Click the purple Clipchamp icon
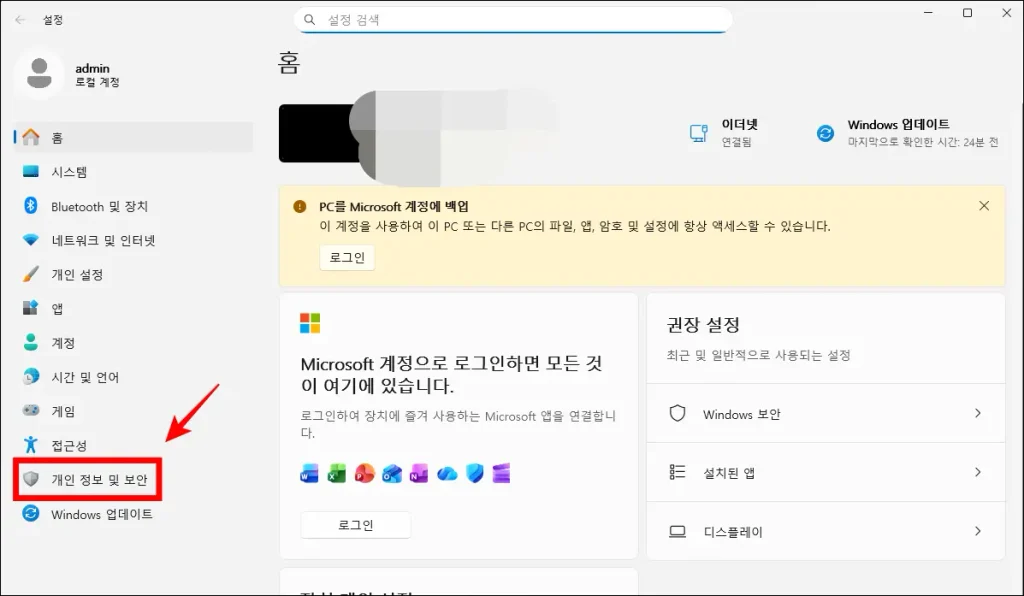Image resolution: width=1024 pixels, height=596 pixels. (x=502, y=473)
